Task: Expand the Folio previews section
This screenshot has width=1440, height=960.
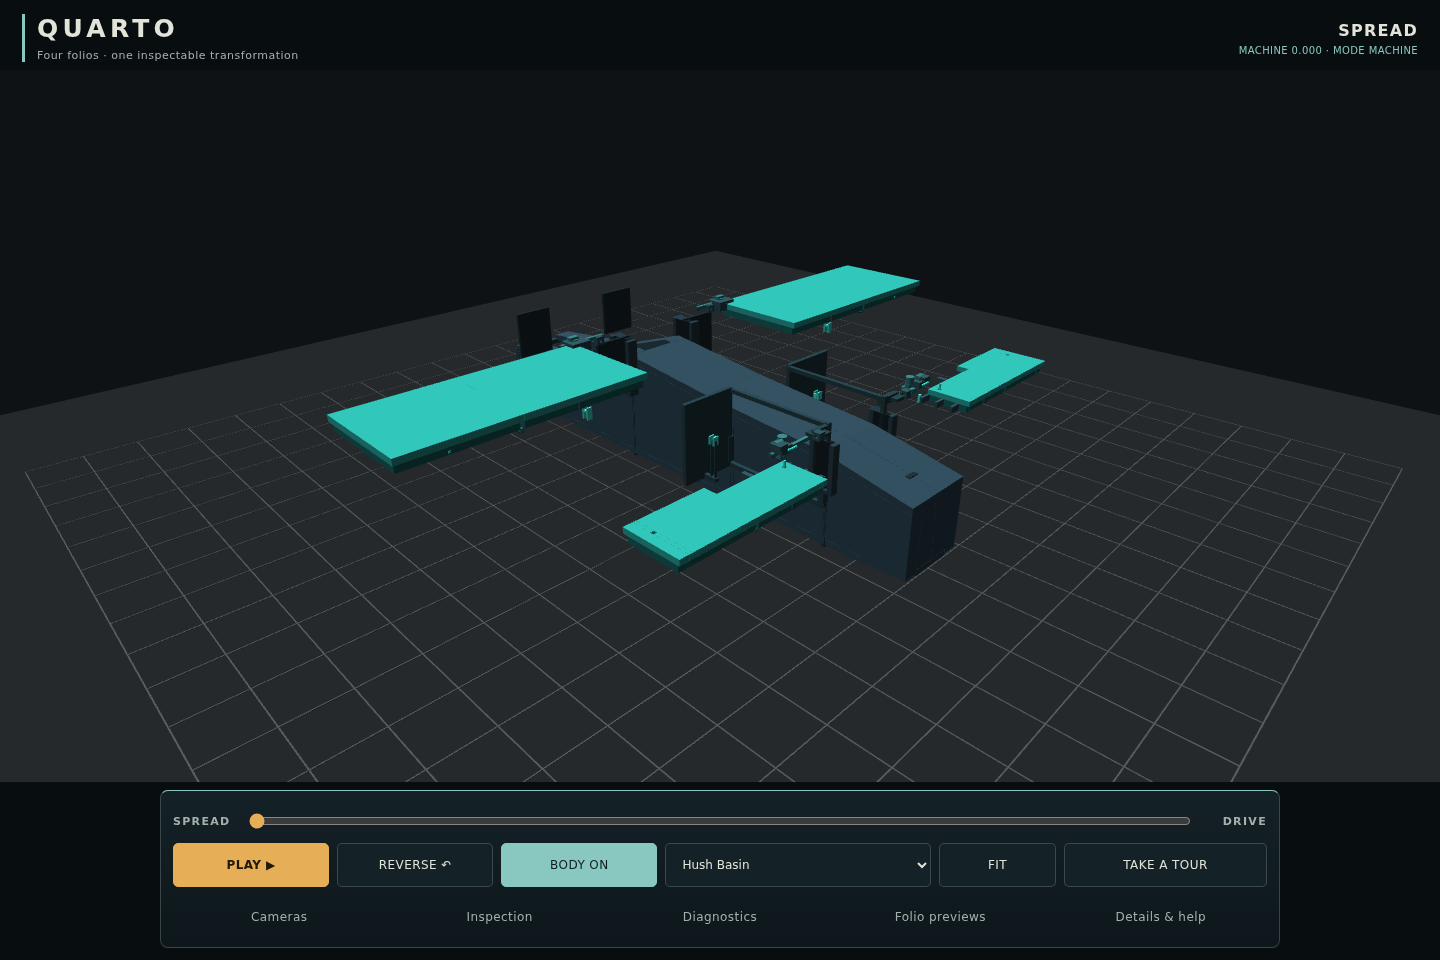Action: pyautogui.click(x=940, y=917)
